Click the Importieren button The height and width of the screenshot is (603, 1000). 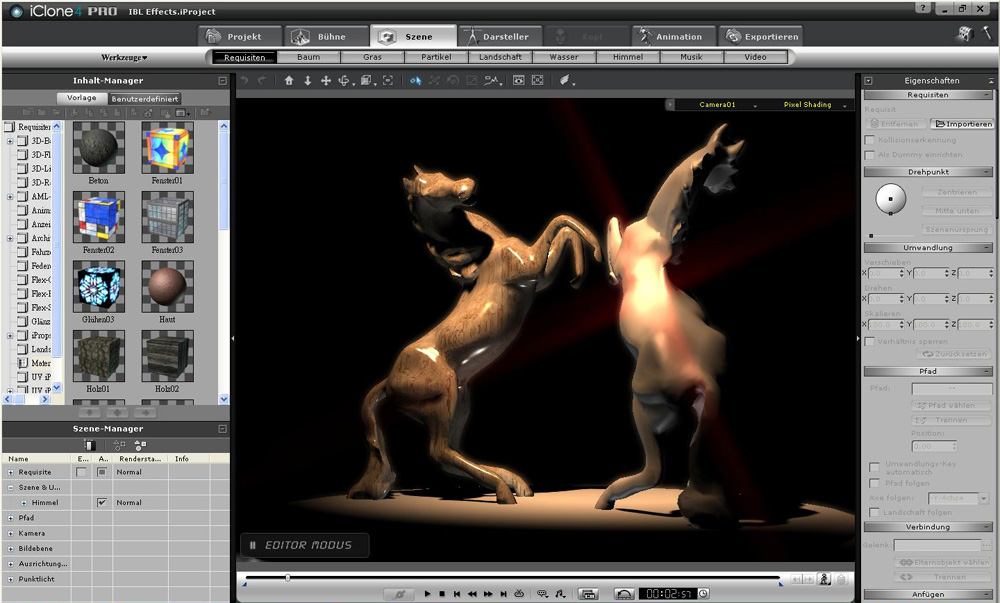pos(962,124)
